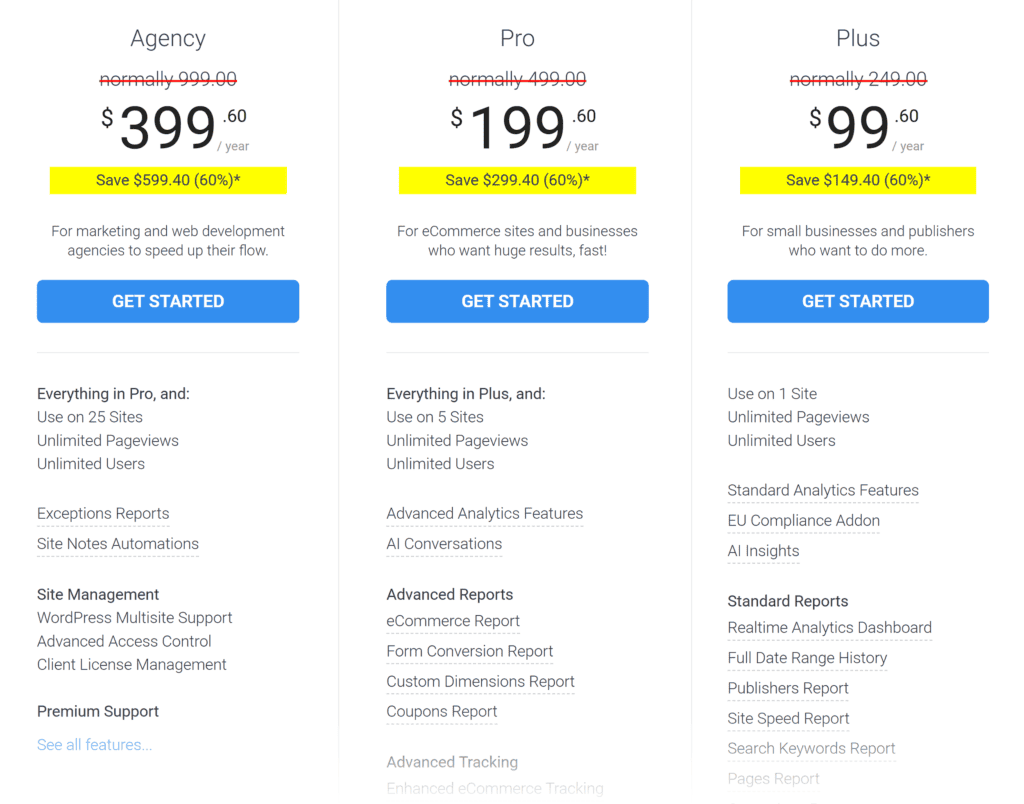Click the AI Insights link
This screenshot has width=1024, height=804.
coord(763,551)
